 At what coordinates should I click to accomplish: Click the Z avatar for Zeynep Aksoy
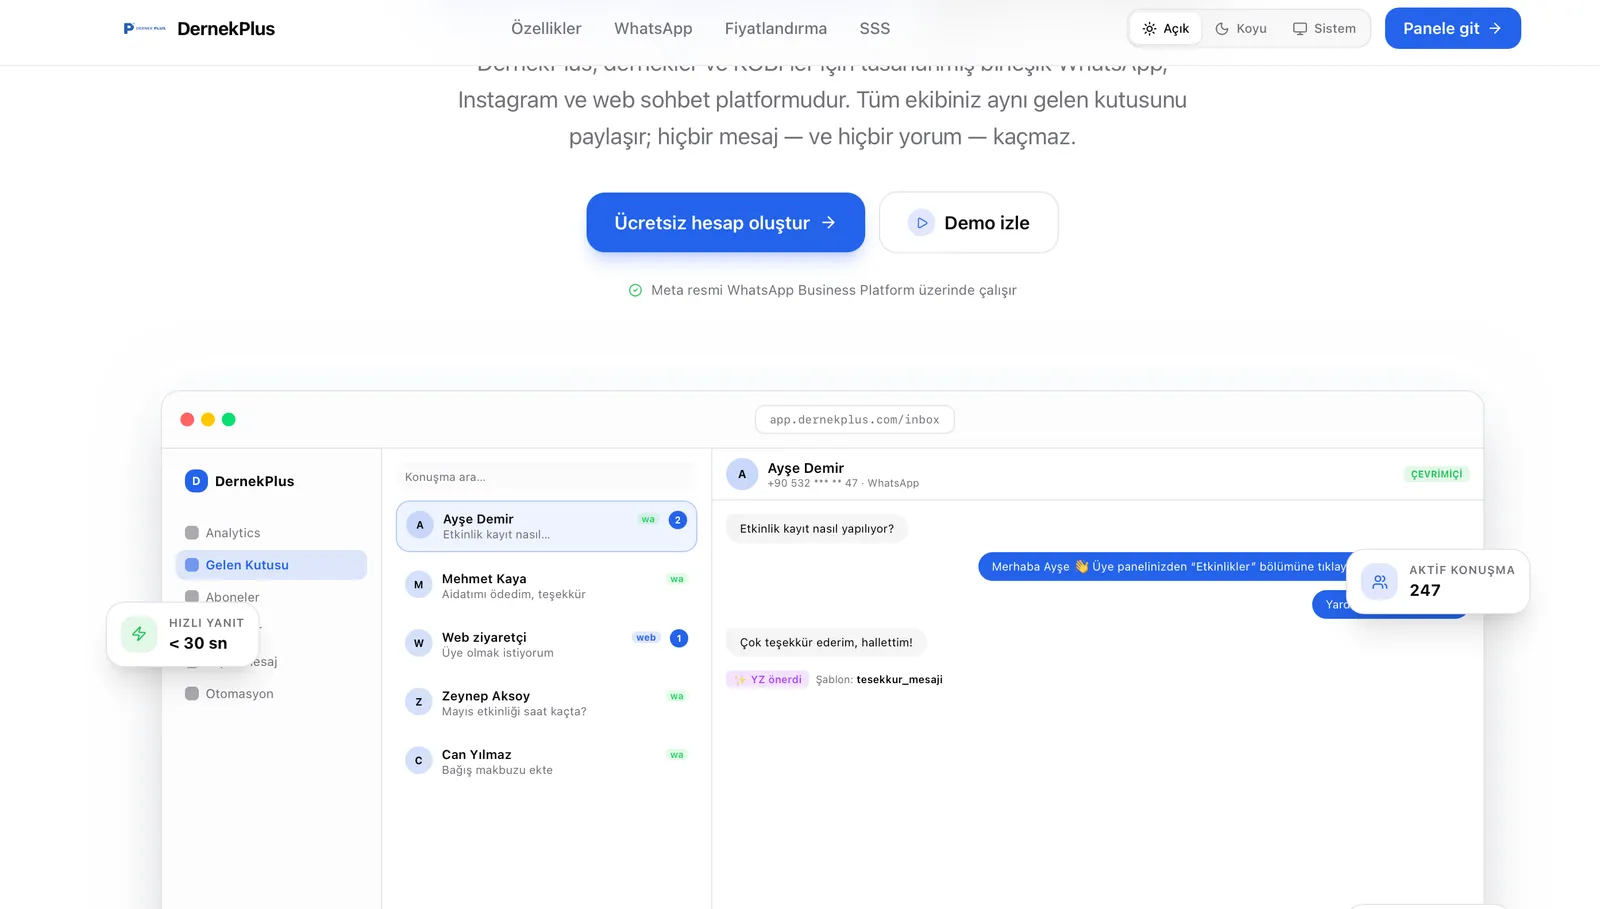point(419,702)
